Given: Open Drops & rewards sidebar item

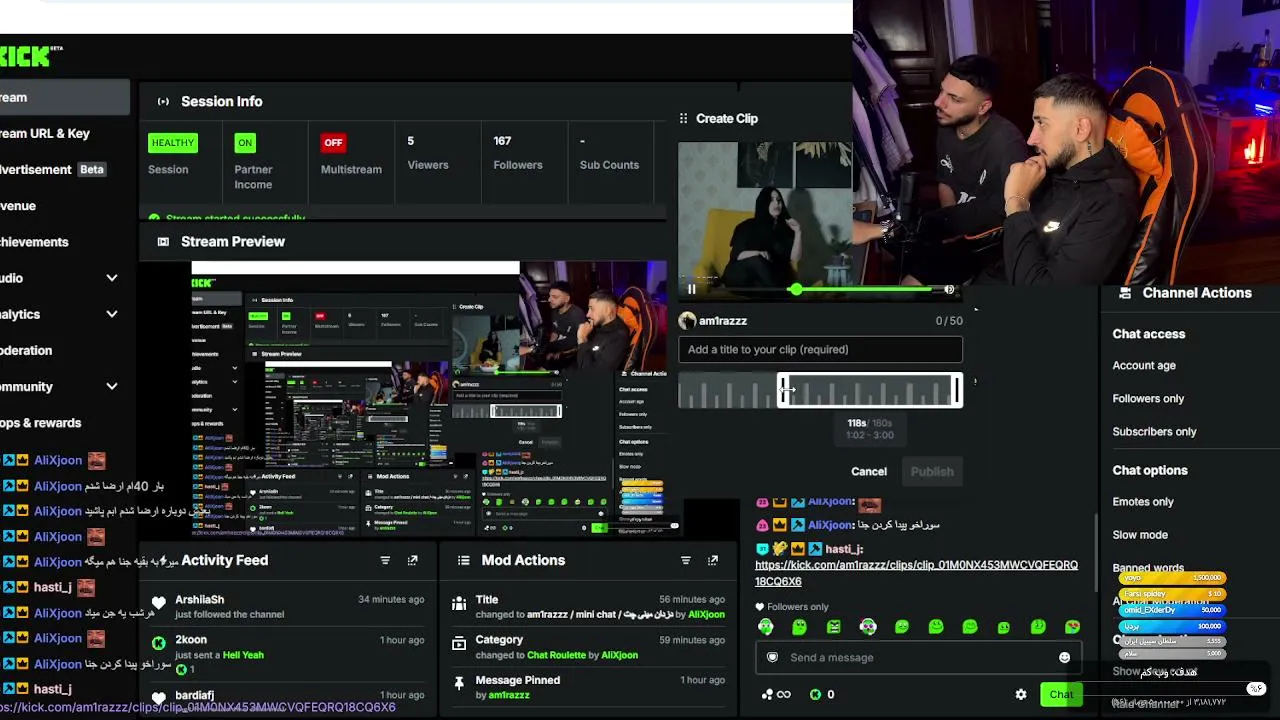Looking at the screenshot, I should pyautogui.click(x=41, y=422).
